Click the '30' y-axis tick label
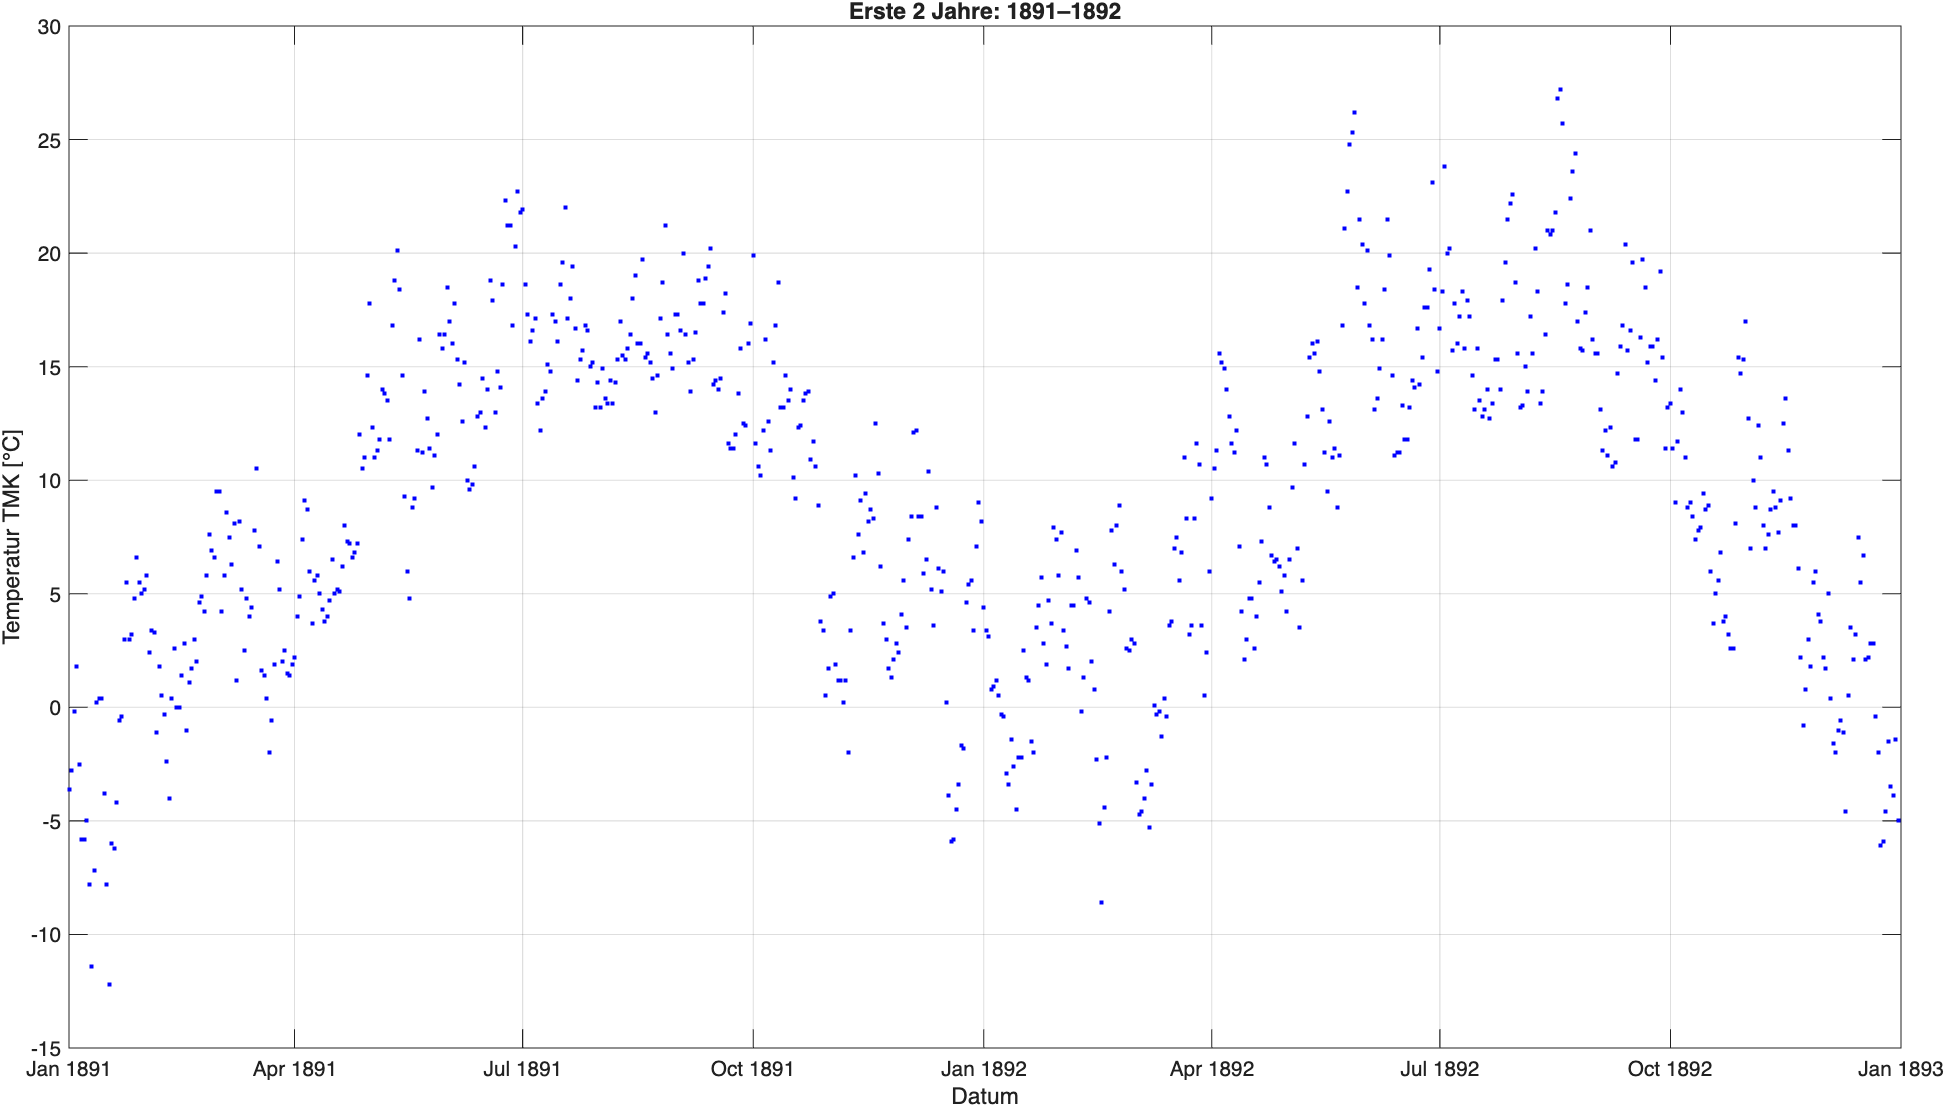Screen dimensions: 1946x1107 pyautogui.click(x=49, y=27)
